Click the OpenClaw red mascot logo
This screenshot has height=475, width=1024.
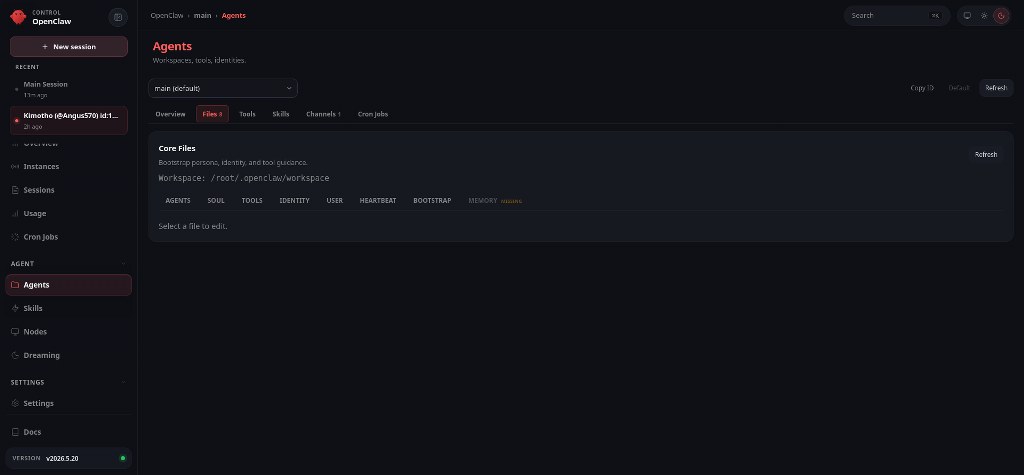[x=18, y=16]
